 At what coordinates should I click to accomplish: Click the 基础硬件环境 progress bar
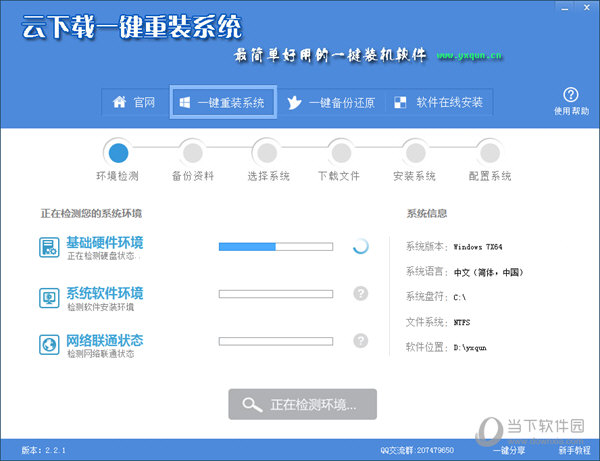pos(276,247)
